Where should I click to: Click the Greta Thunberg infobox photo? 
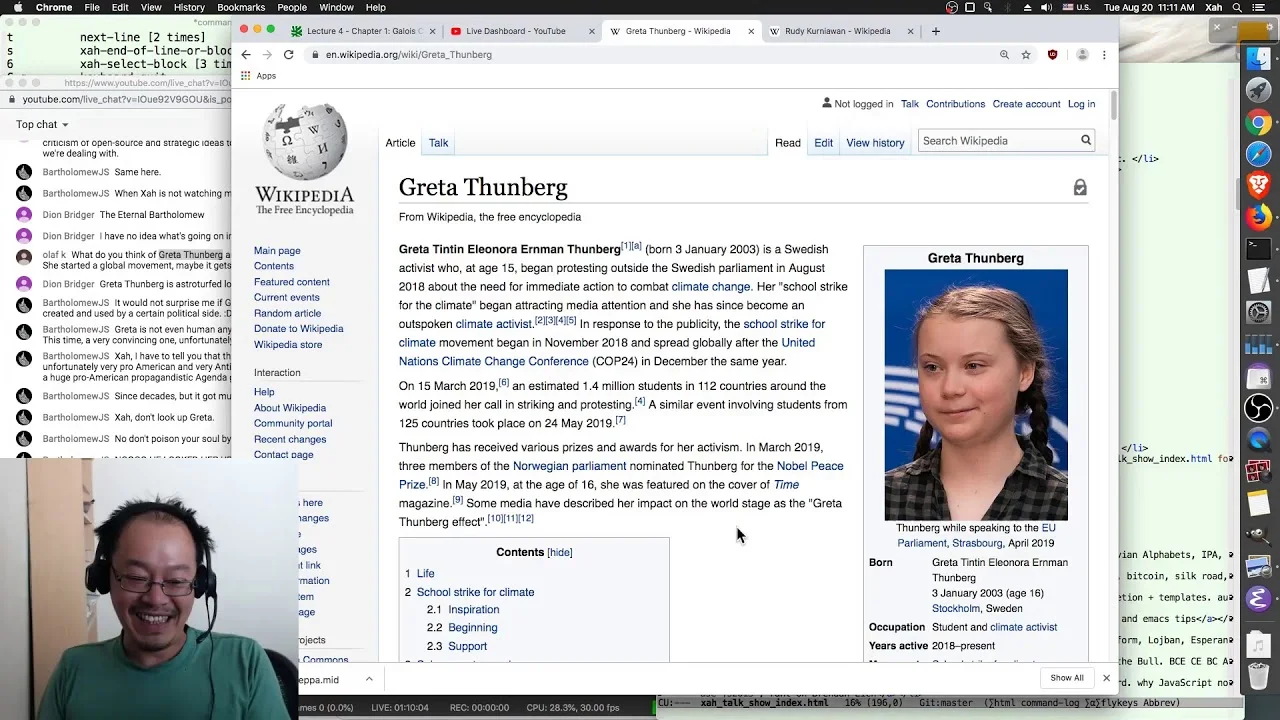click(x=976, y=395)
